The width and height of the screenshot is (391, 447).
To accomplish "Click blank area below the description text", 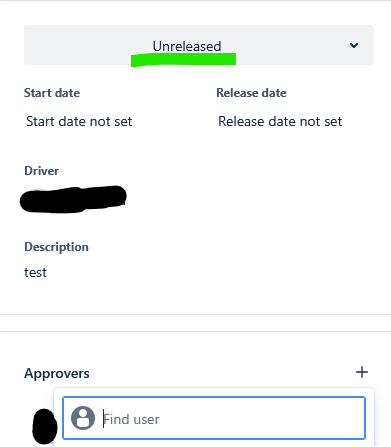I will (199, 297).
